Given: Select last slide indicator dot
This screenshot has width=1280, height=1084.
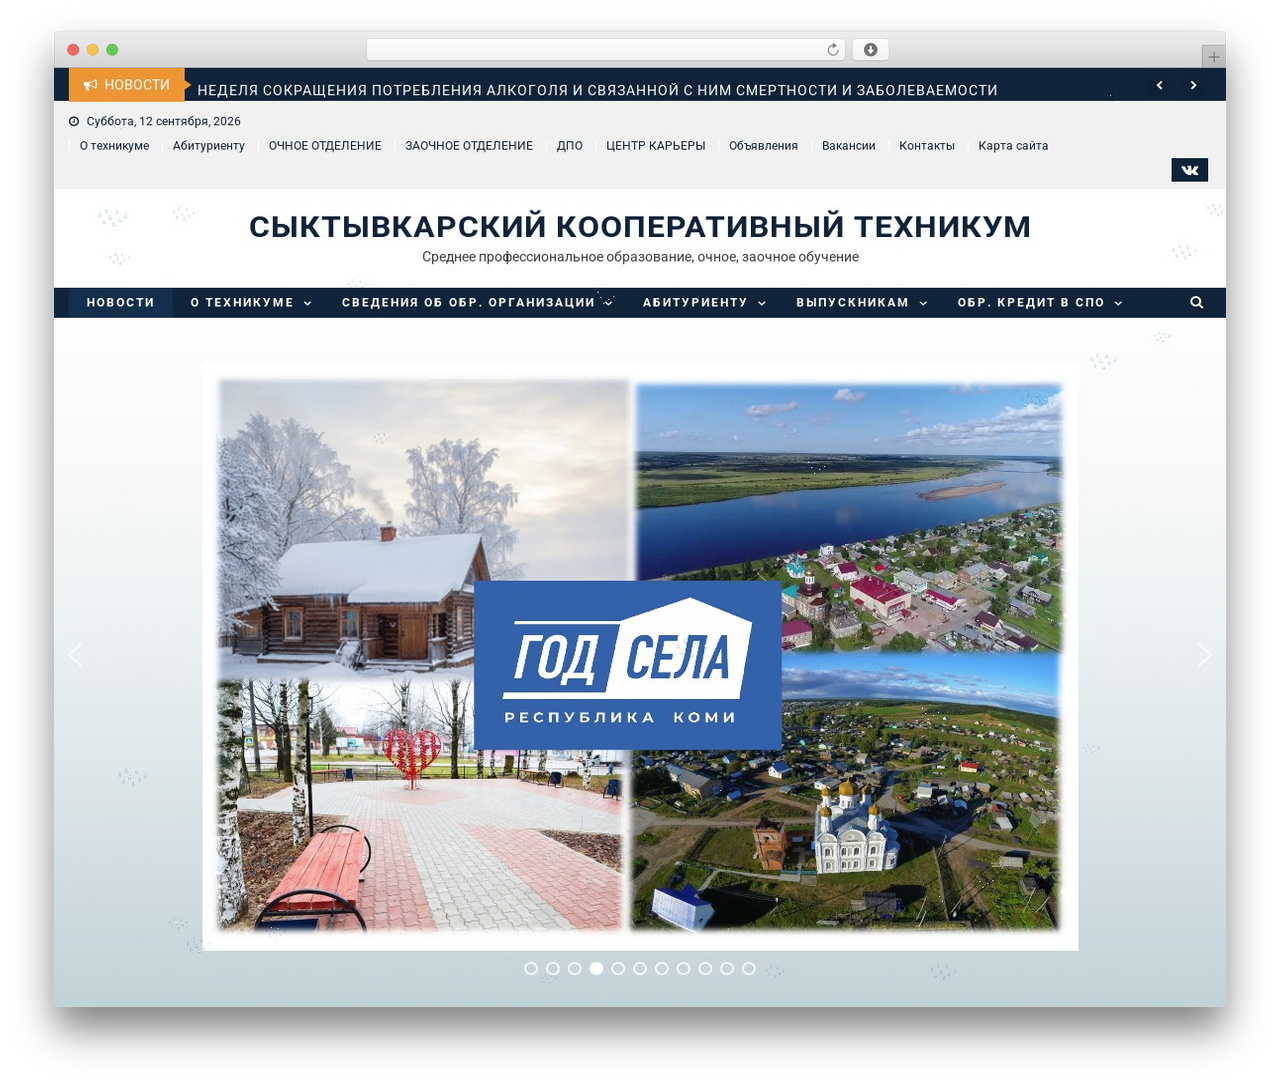Looking at the screenshot, I should pos(749,968).
